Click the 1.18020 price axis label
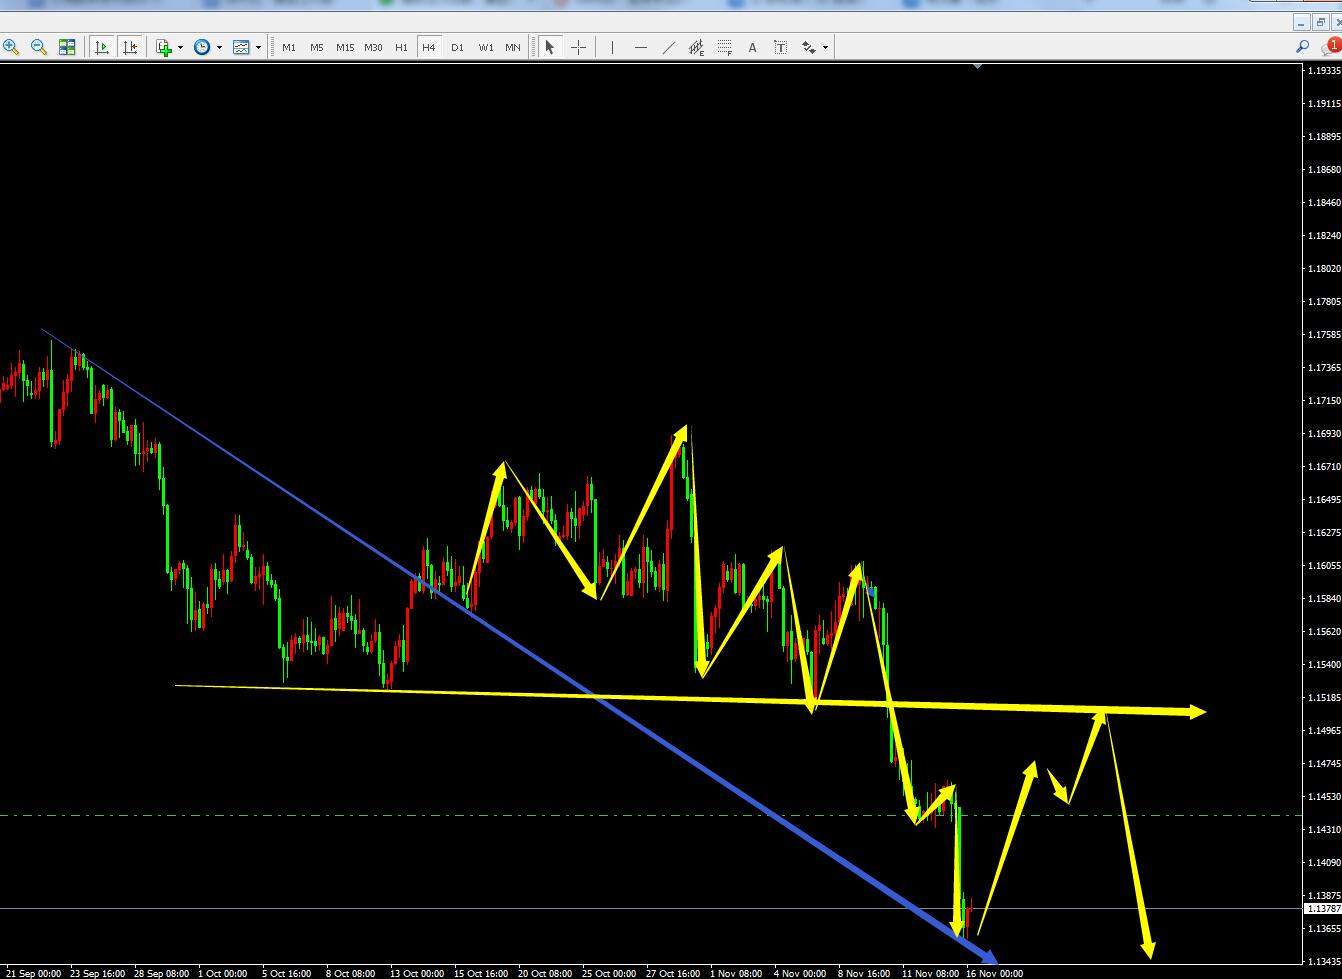The height and width of the screenshot is (979, 1342). coord(1324,269)
